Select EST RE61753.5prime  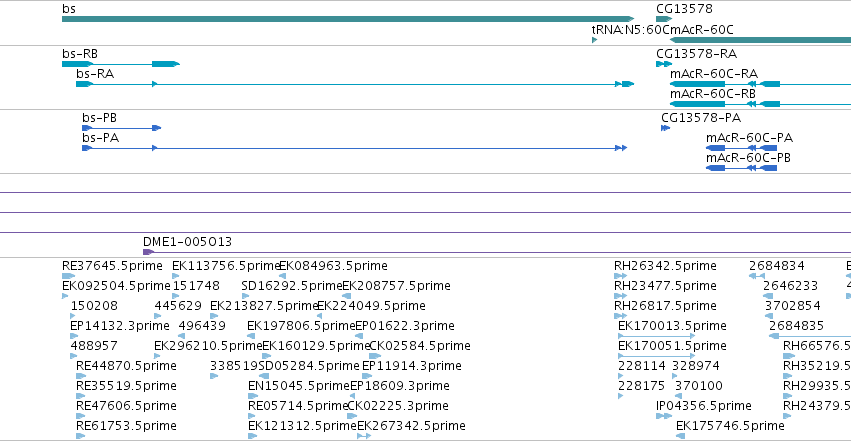click(126, 426)
